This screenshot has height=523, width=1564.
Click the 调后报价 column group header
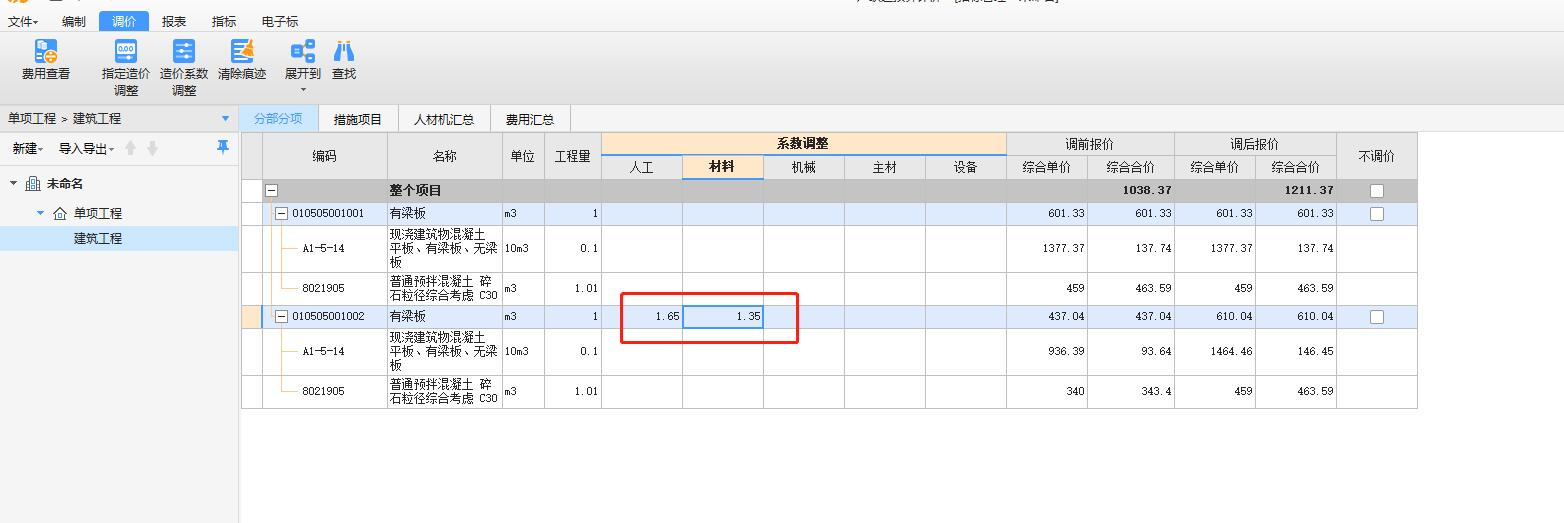[x=1255, y=144]
